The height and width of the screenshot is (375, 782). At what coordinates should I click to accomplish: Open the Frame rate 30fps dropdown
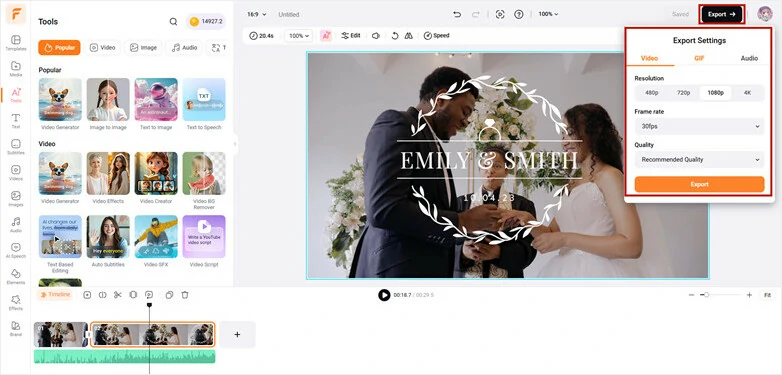(699, 126)
